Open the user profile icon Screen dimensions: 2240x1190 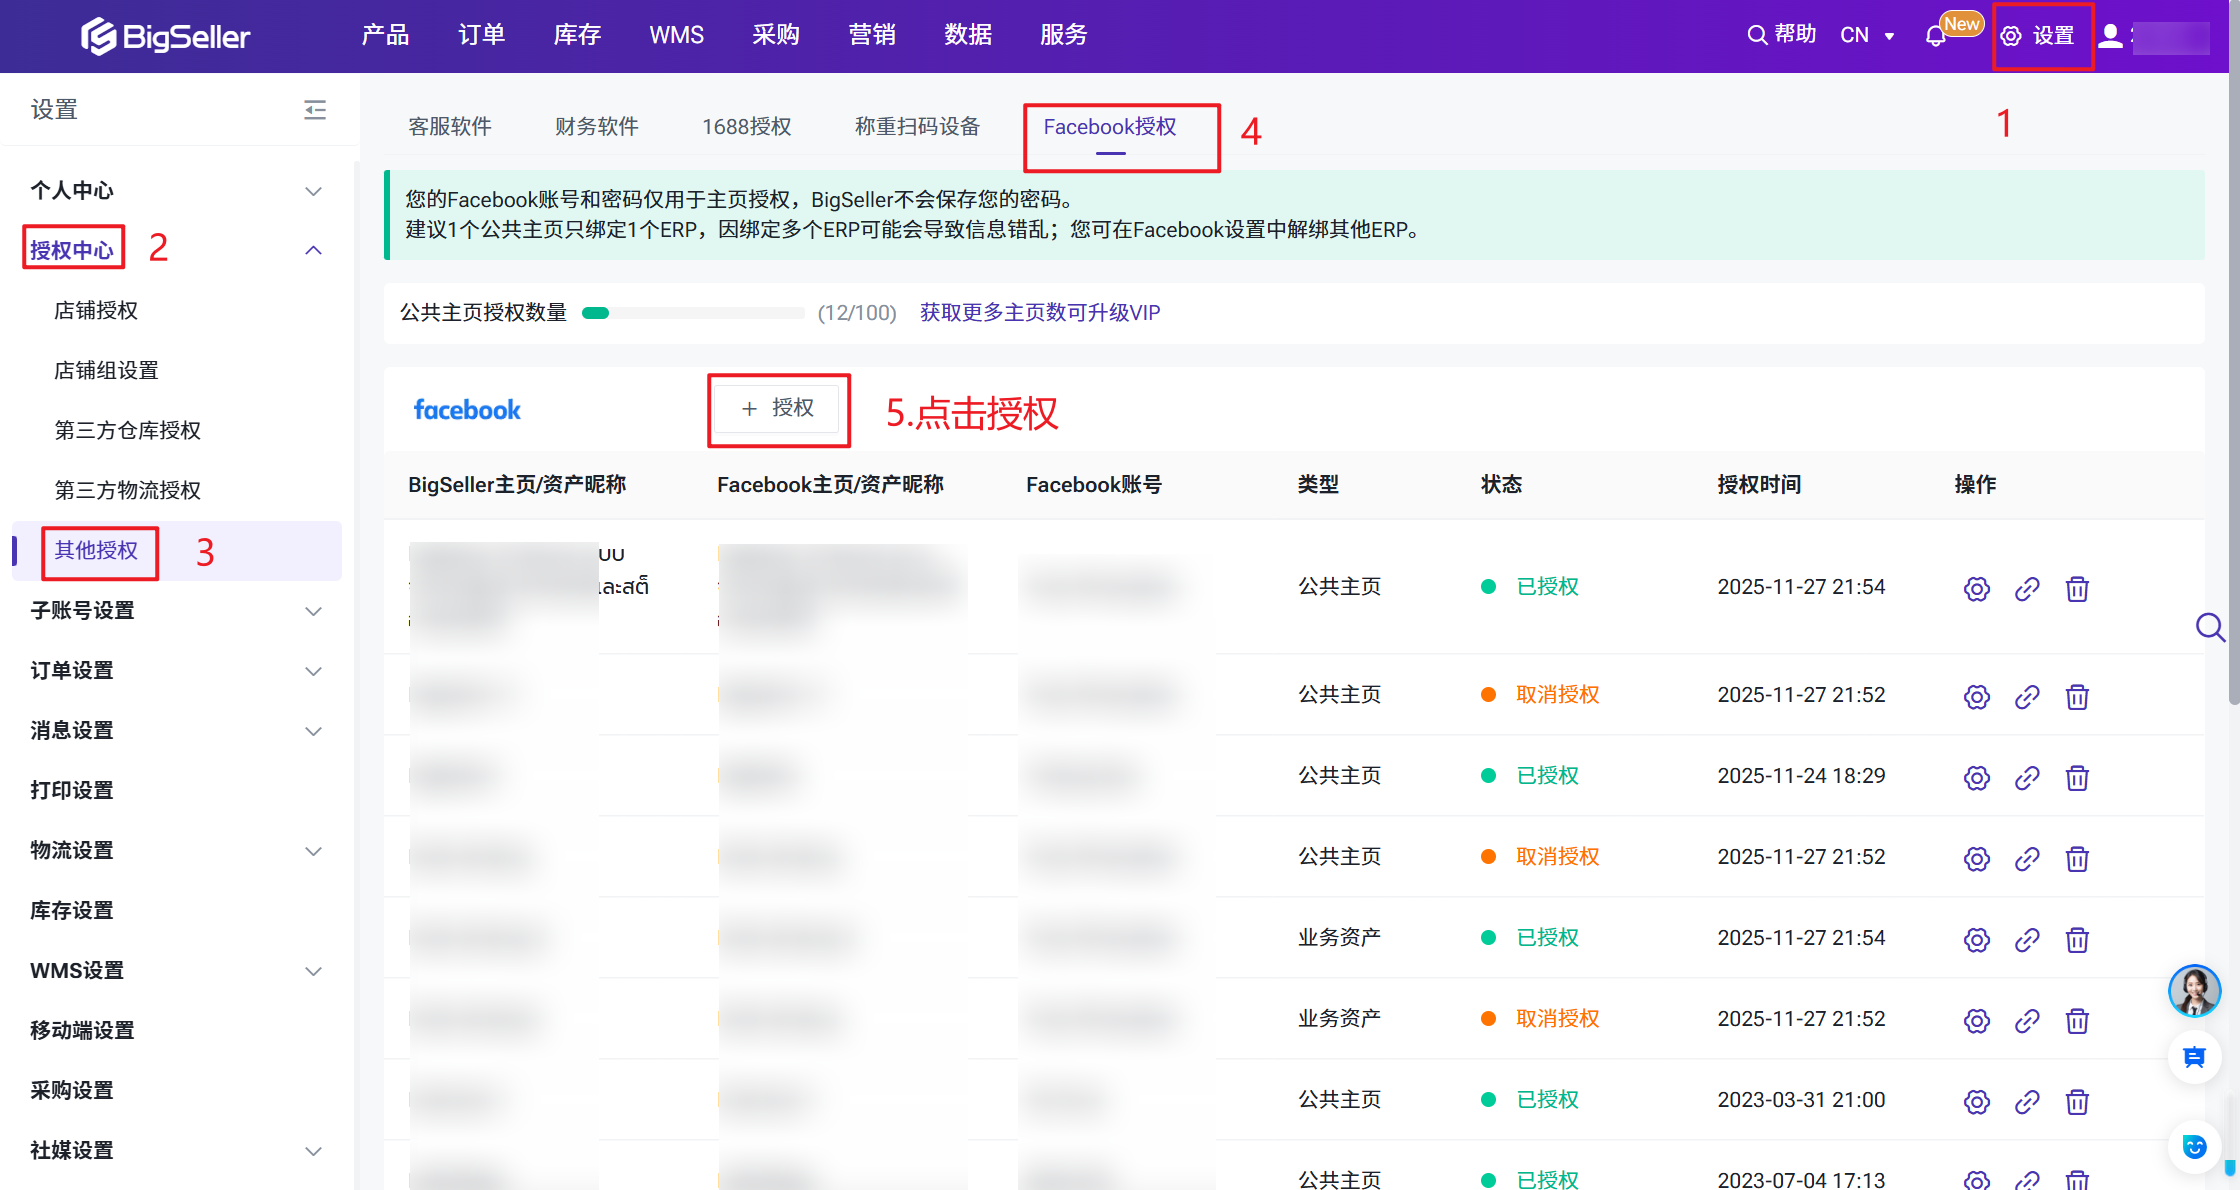tap(2110, 36)
